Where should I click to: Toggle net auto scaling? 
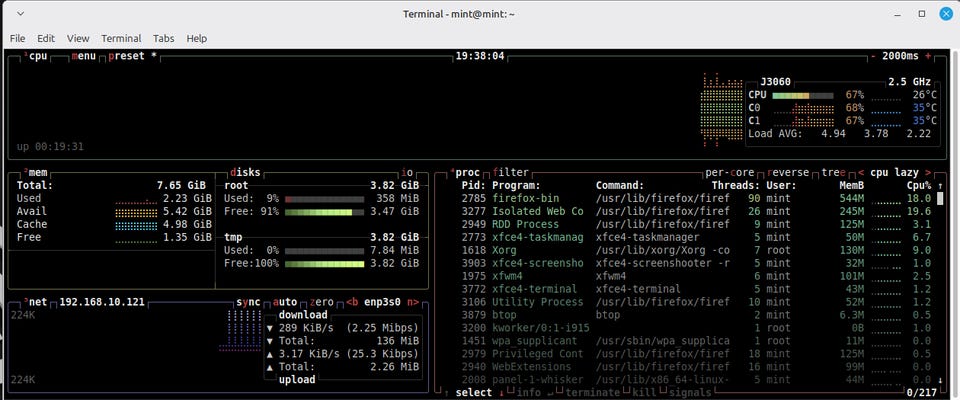(285, 302)
